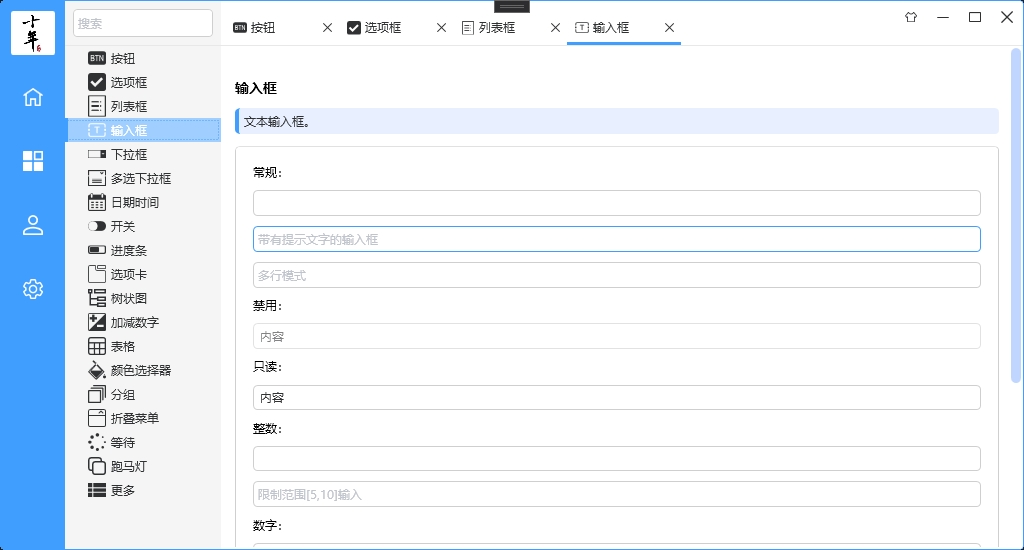Select the 列表框 item in the component list
The height and width of the screenshot is (550, 1024).
pos(143,106)
